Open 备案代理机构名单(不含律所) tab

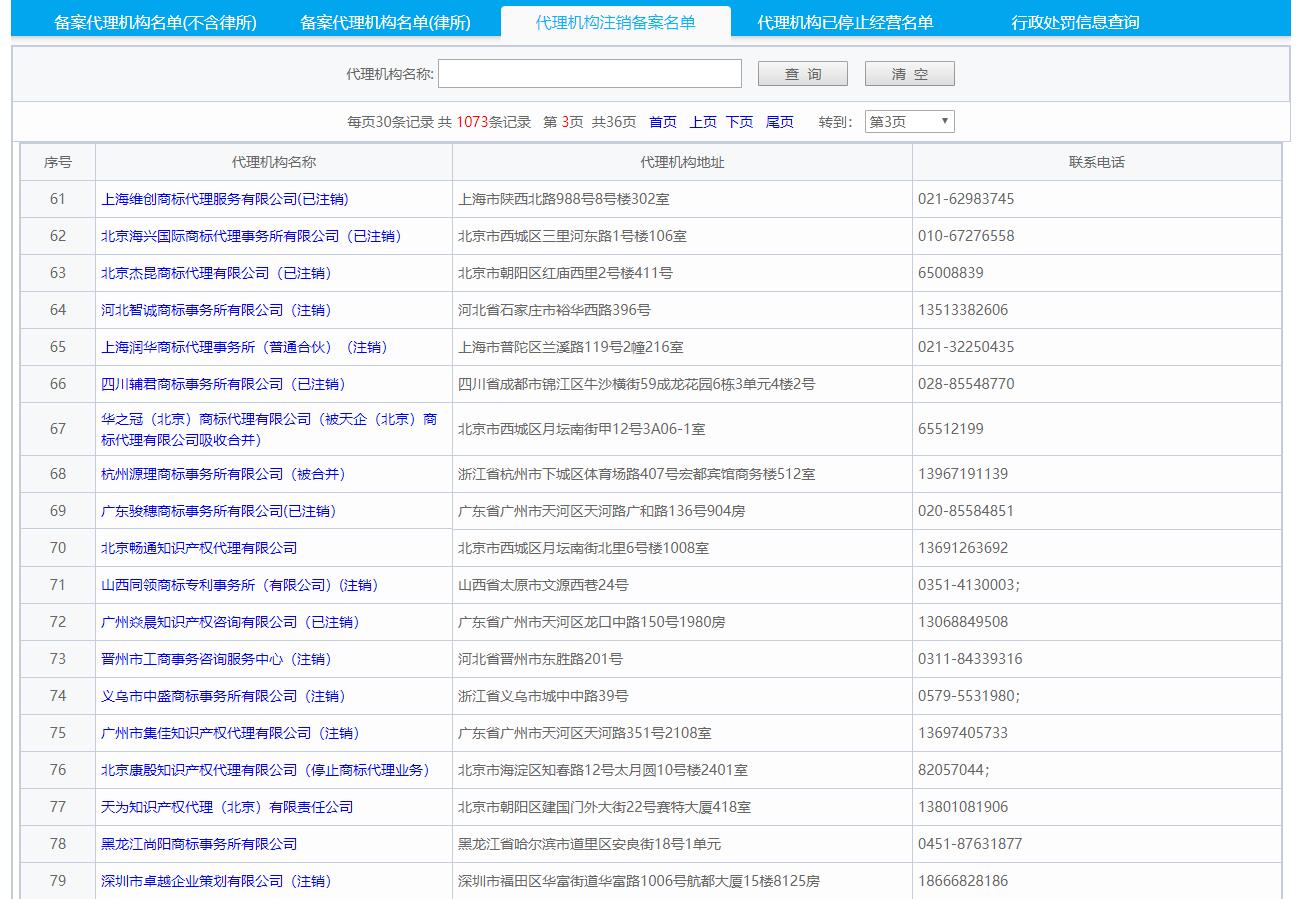coord(155,22)
